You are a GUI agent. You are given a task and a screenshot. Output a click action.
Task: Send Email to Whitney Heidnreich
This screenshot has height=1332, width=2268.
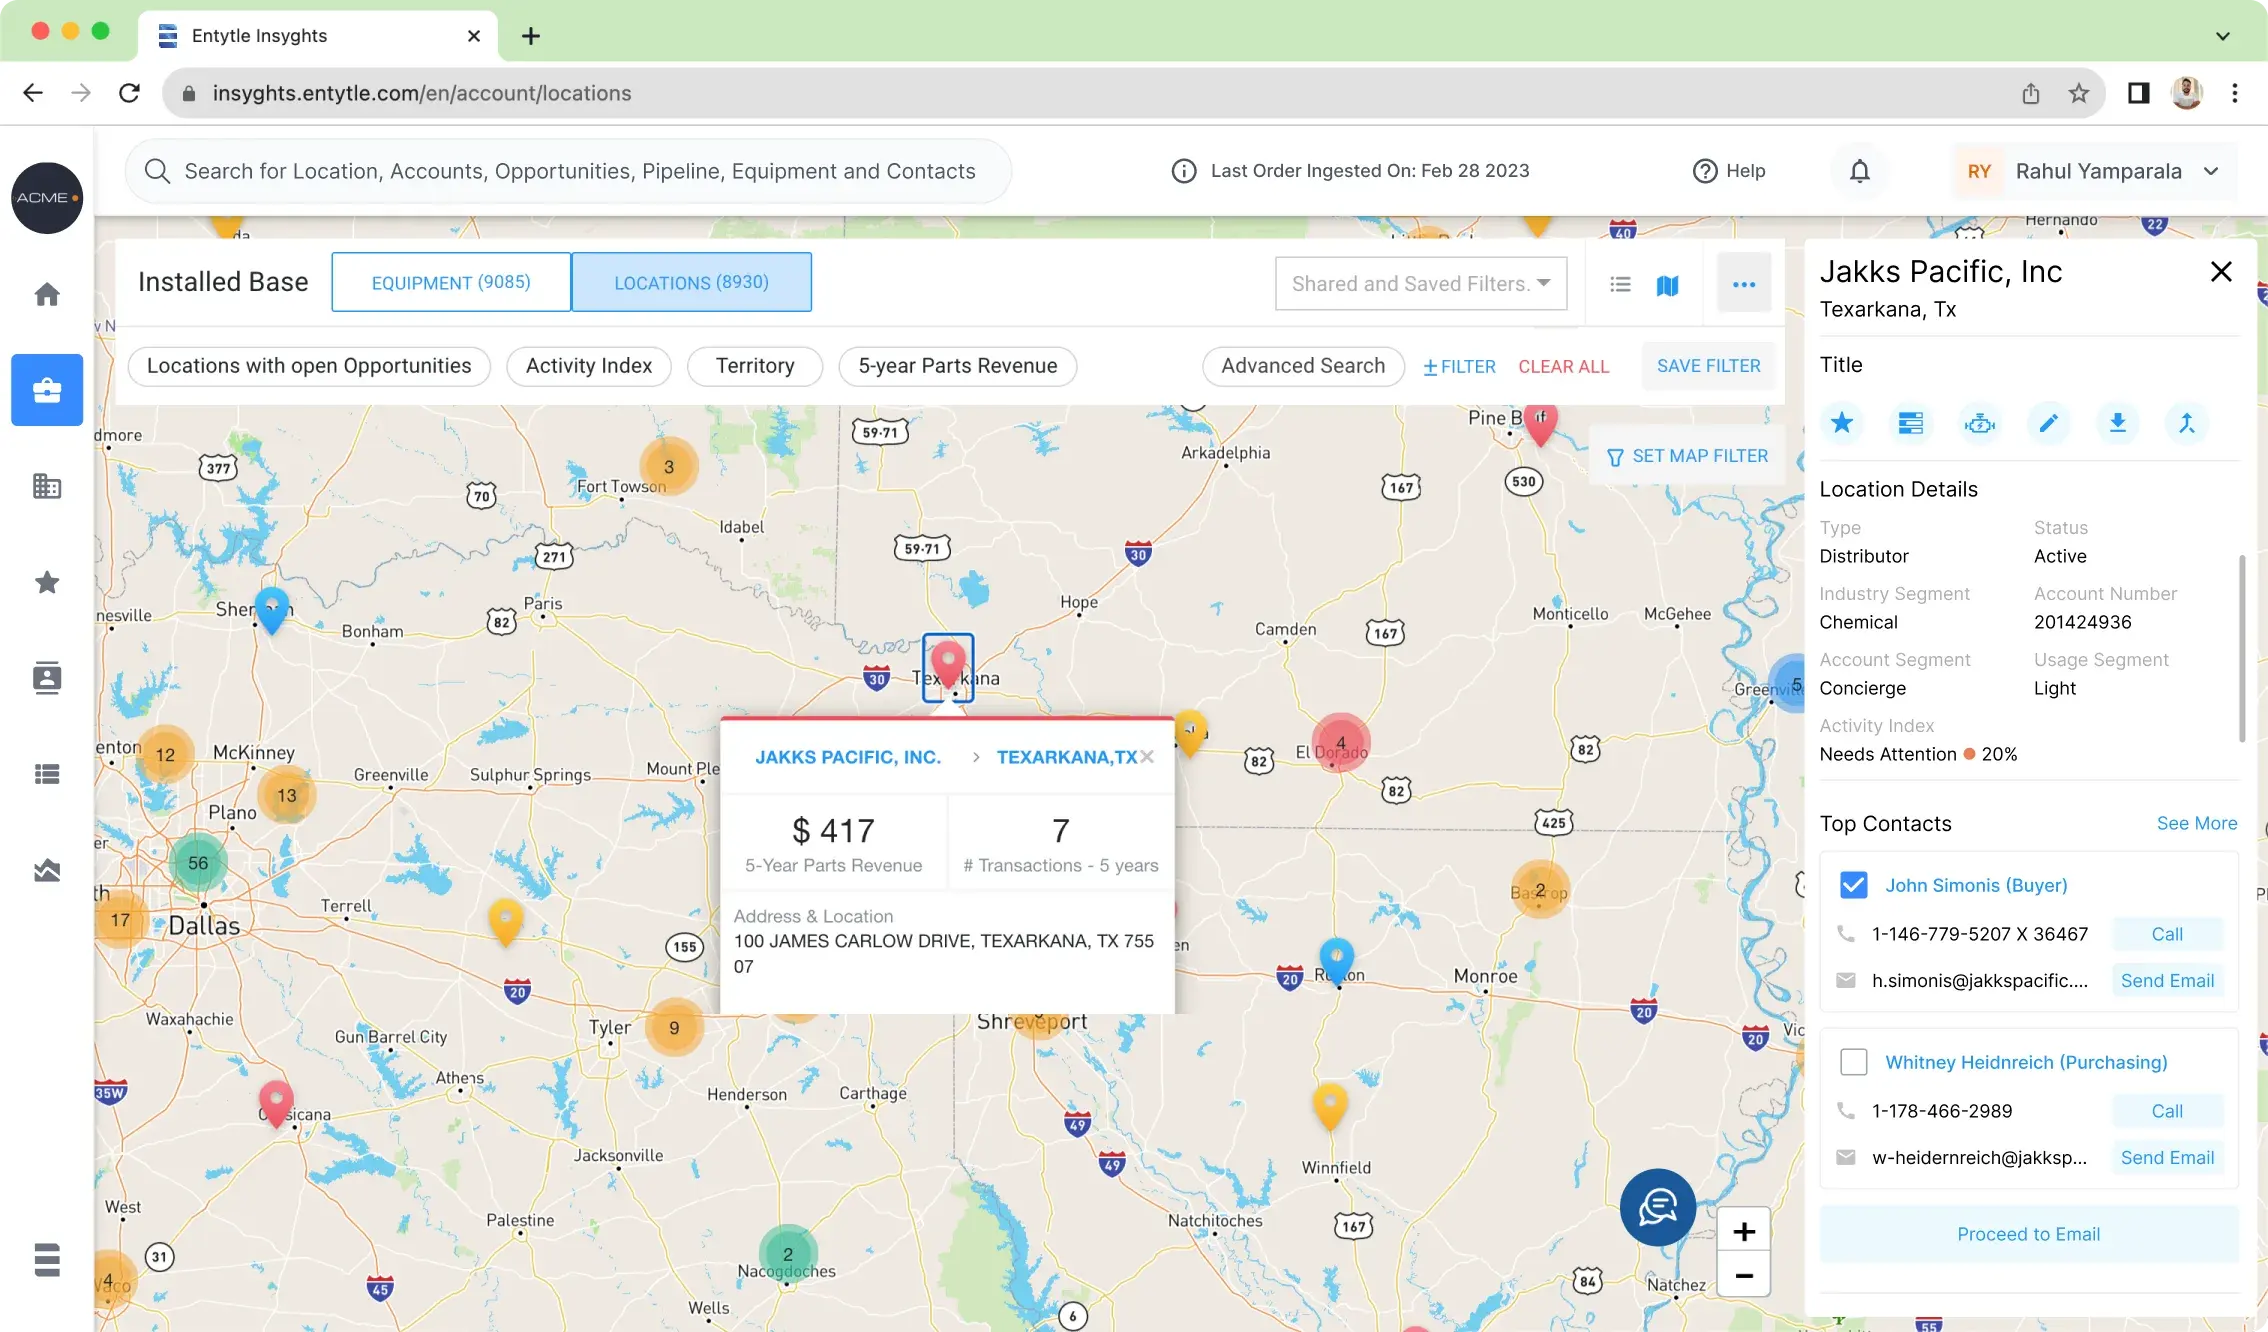pyautogui.click(x=2167, y=1158)
